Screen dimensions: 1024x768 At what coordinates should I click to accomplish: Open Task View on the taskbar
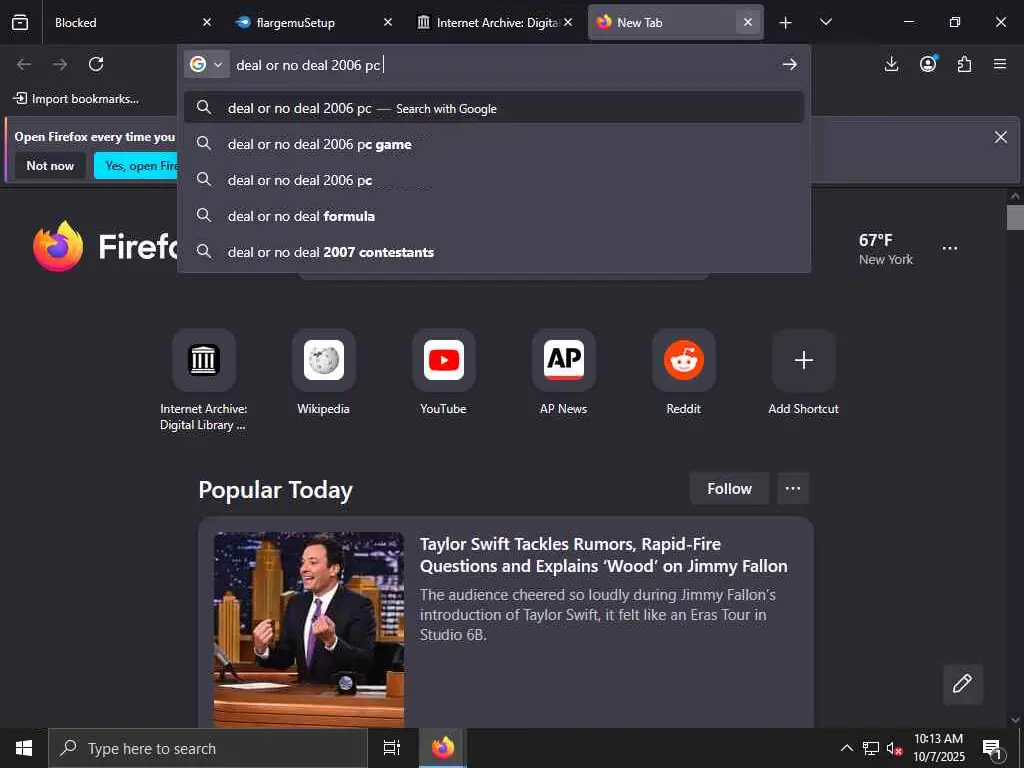tap(392, 748)
